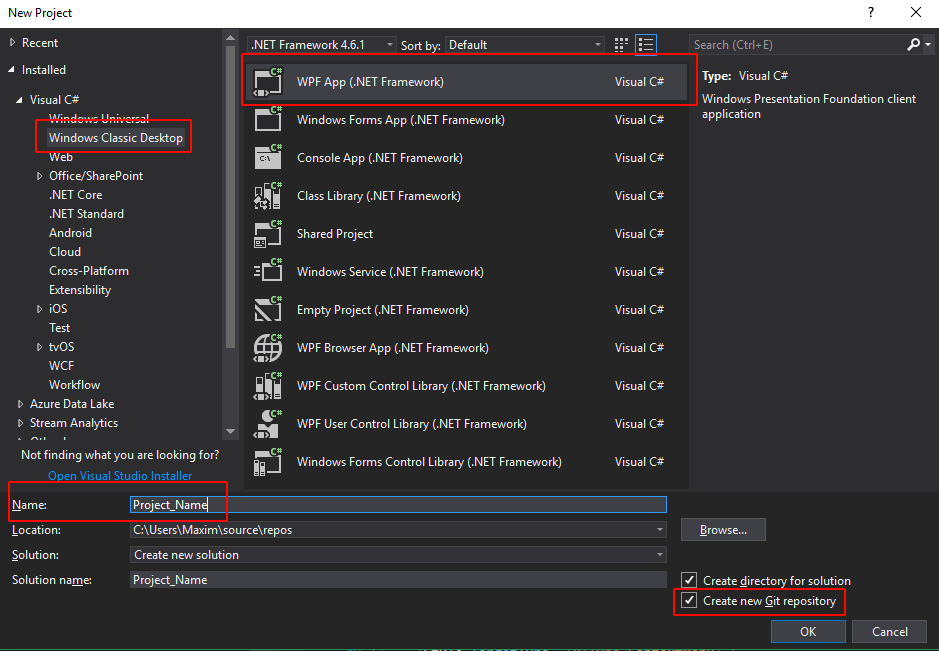The width and height of the screenshot is (939, 651).
Task: Select Console App (.NET Framework) template
Action: tap(467, 158)
